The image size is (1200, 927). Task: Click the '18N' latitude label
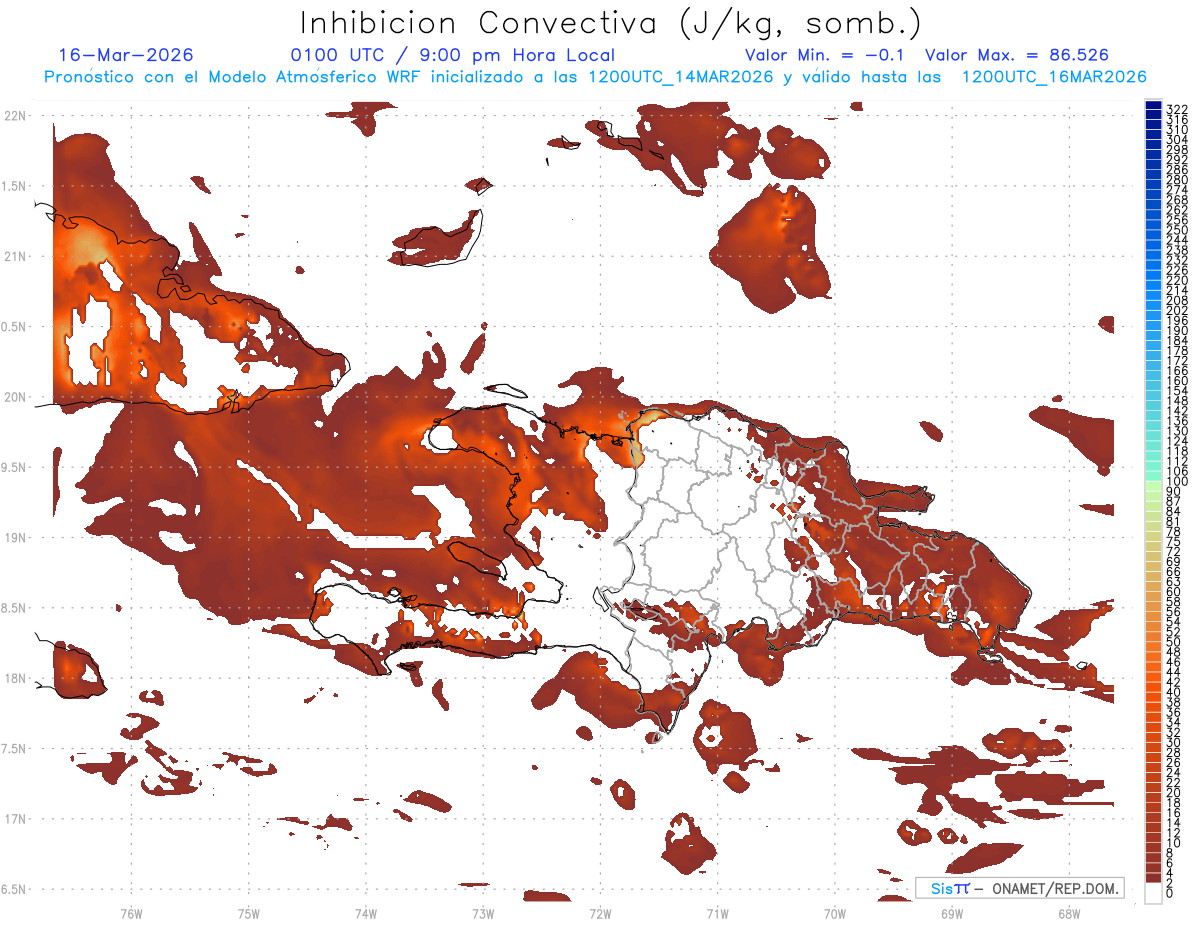tap(15, 679)
